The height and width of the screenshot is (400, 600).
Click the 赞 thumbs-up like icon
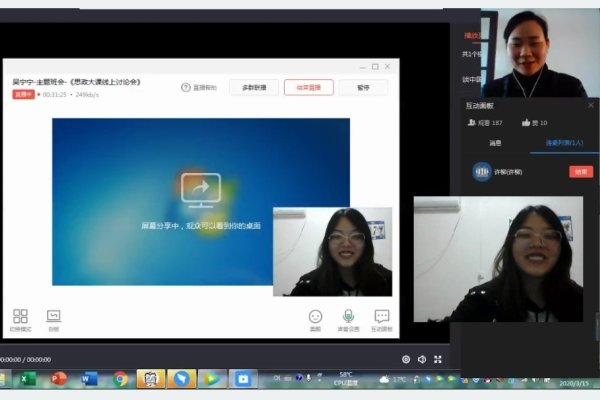point(524,122)
